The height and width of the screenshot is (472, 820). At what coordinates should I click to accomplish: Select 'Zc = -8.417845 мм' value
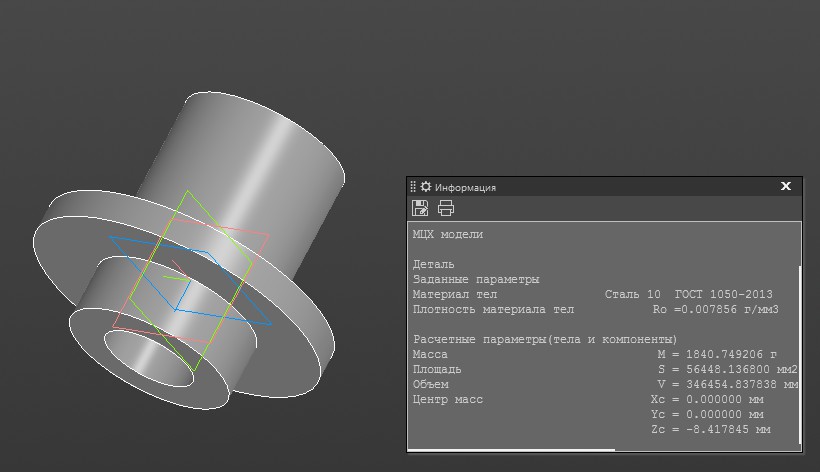click(711, 430)
